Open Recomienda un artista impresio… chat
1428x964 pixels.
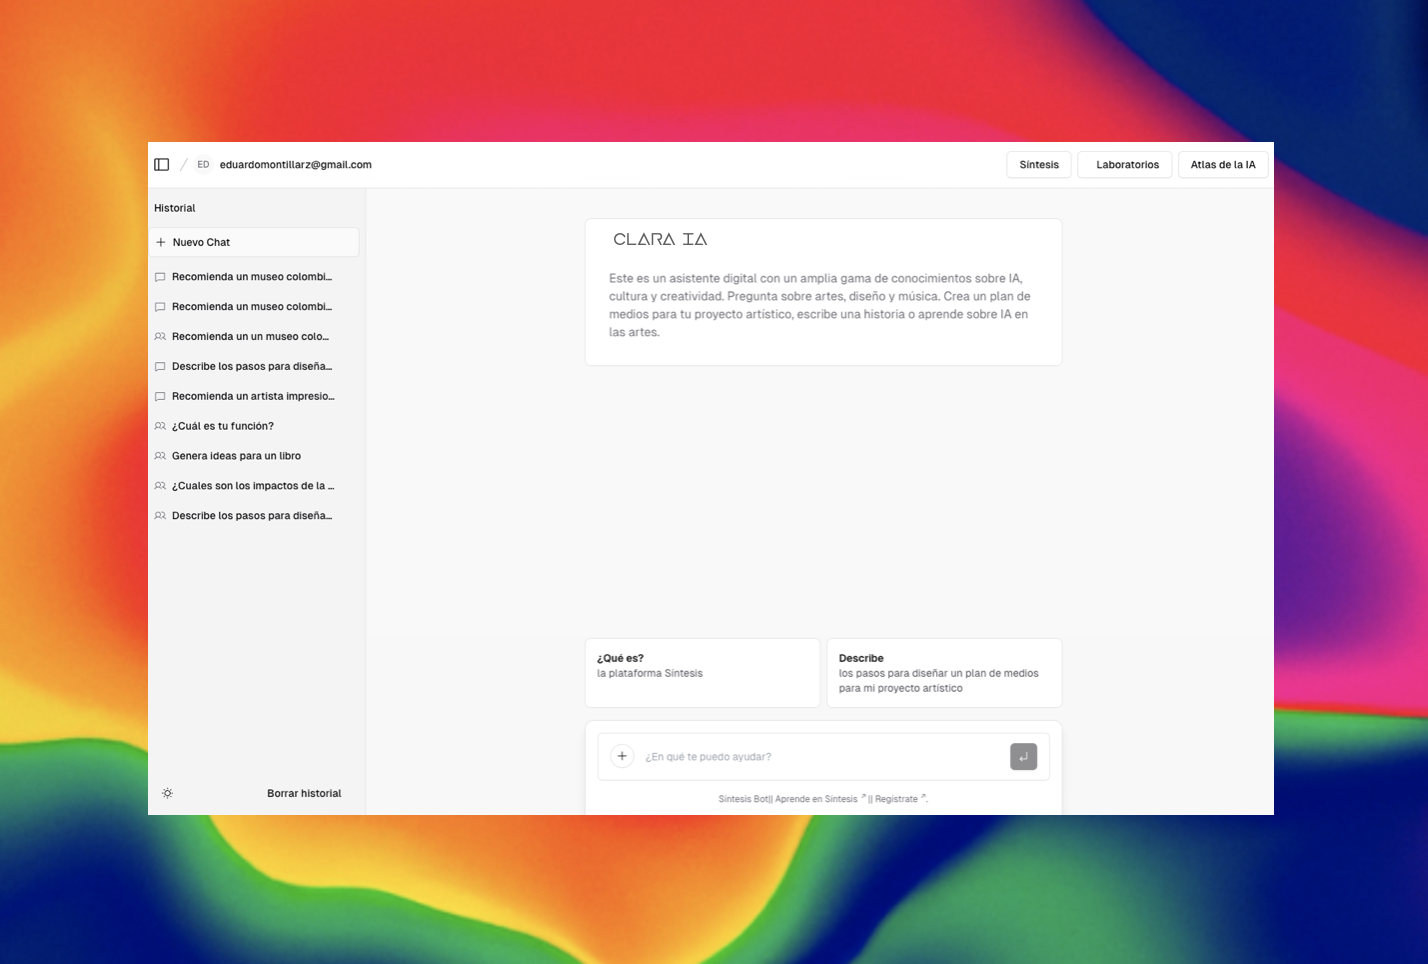point(254,397)
